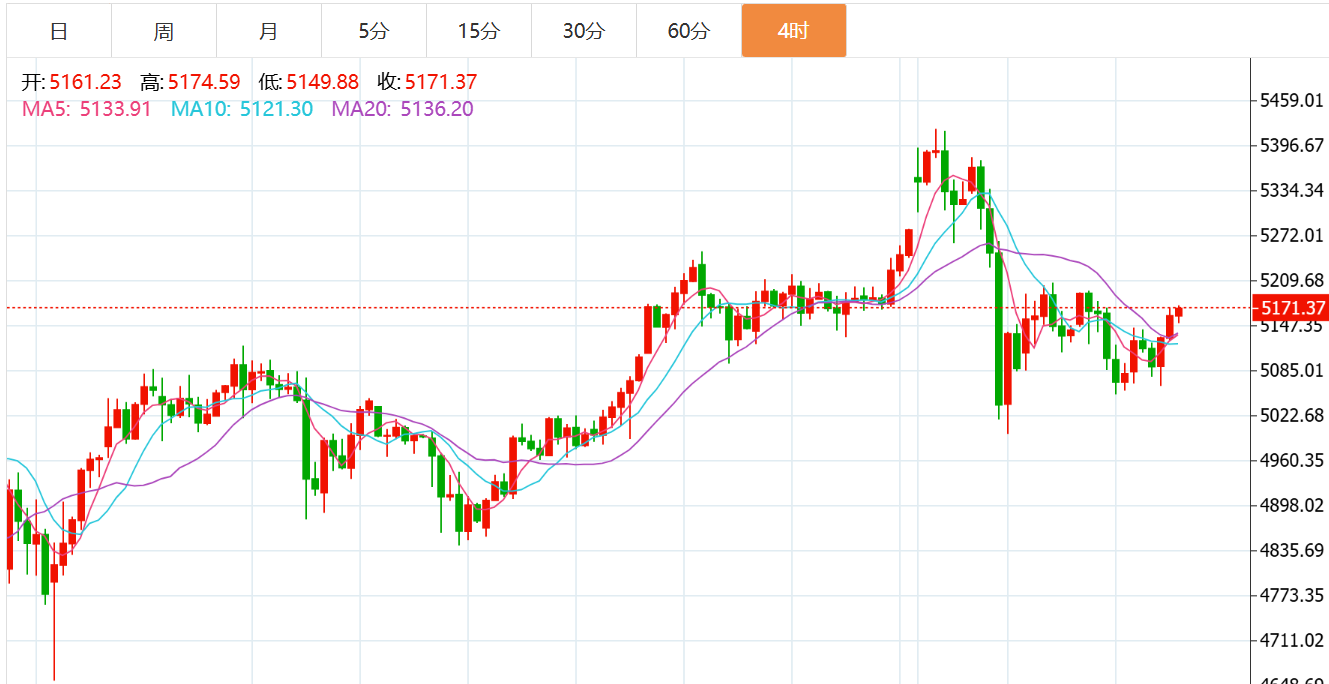Click the 5459.01 price axis label
This screenshot has height=684, width=1329.
(1292, 101)
